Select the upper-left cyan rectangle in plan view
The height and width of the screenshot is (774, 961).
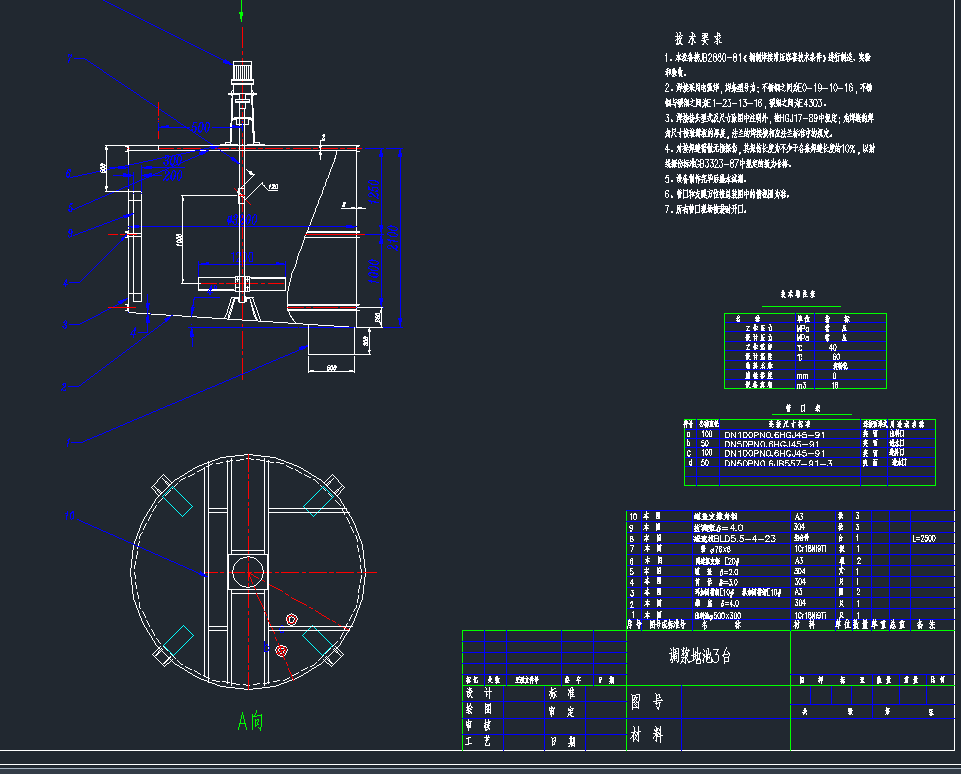[x=179, y=501]
